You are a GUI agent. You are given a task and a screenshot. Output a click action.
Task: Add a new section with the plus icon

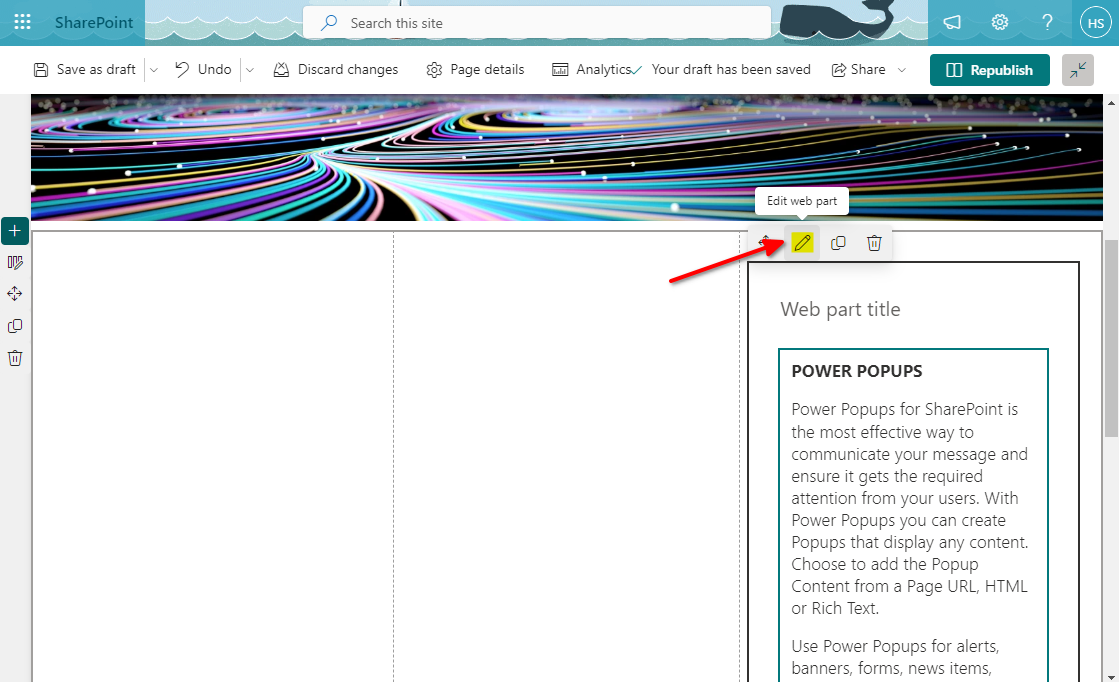point(15,231)
